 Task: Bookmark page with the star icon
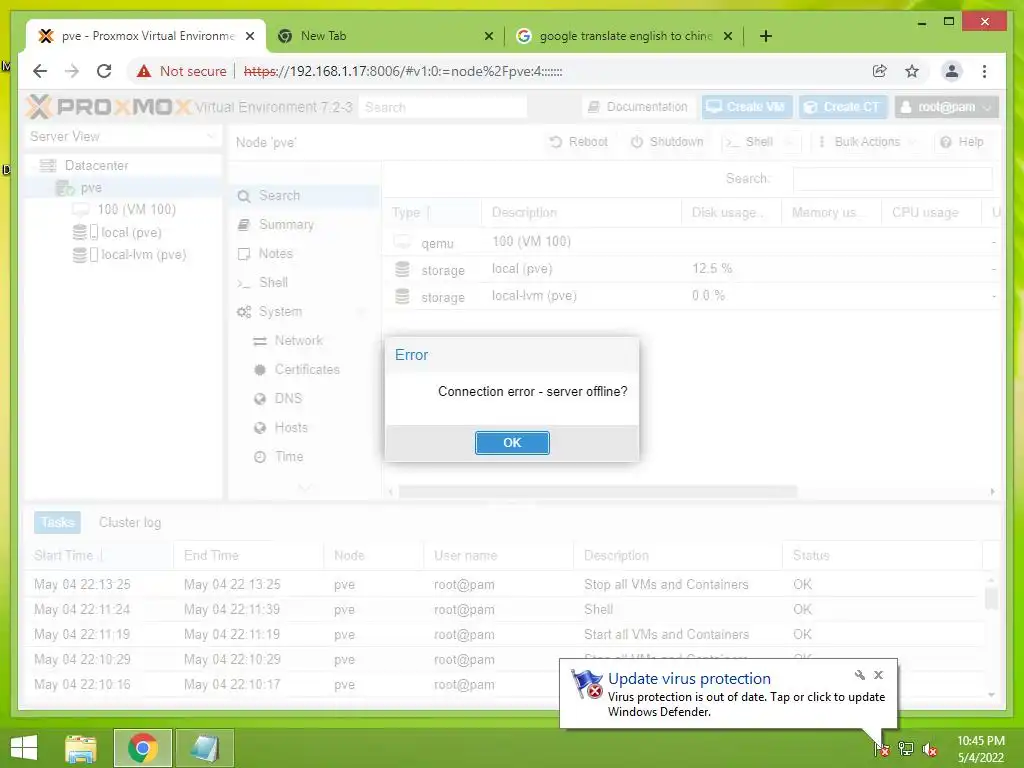click(x=912, y=71)
